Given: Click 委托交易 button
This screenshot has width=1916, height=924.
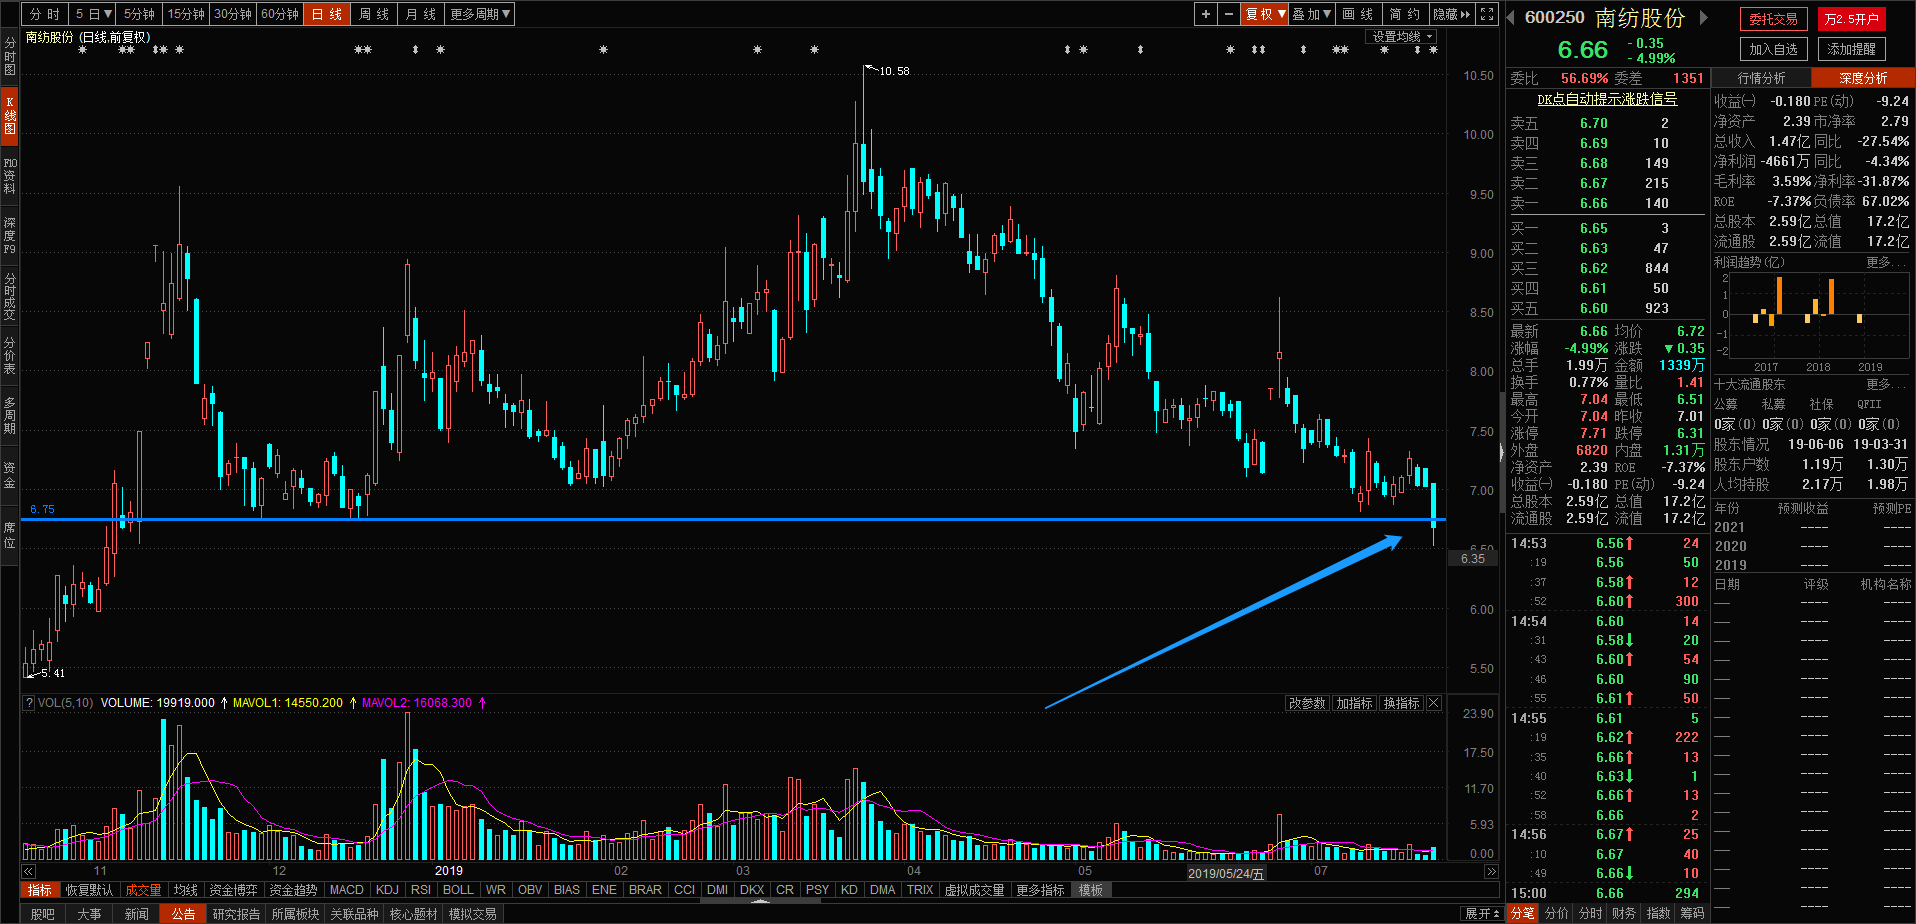Looking at the screenshot, I should pos(1773,19).
